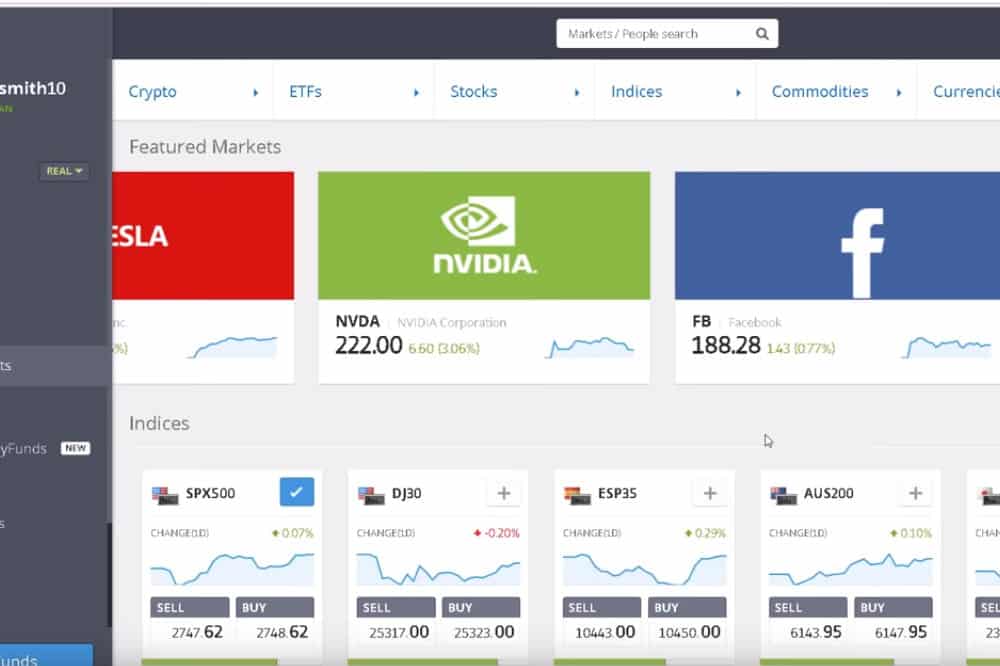
Task: Expand the Stocks arrow
Action: 577,92
